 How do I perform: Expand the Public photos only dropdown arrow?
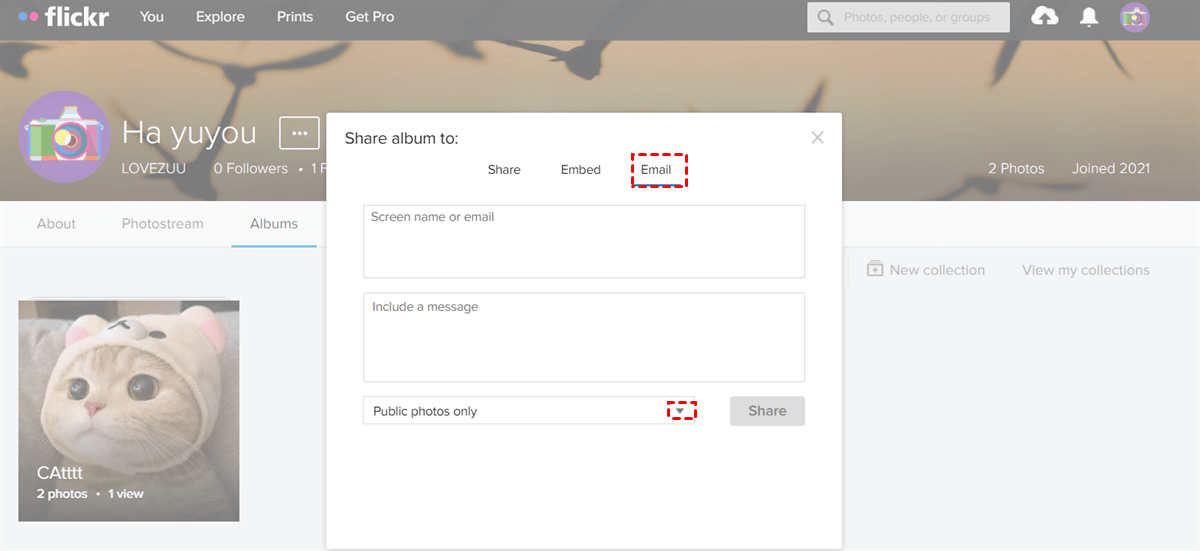coord(681,411)
